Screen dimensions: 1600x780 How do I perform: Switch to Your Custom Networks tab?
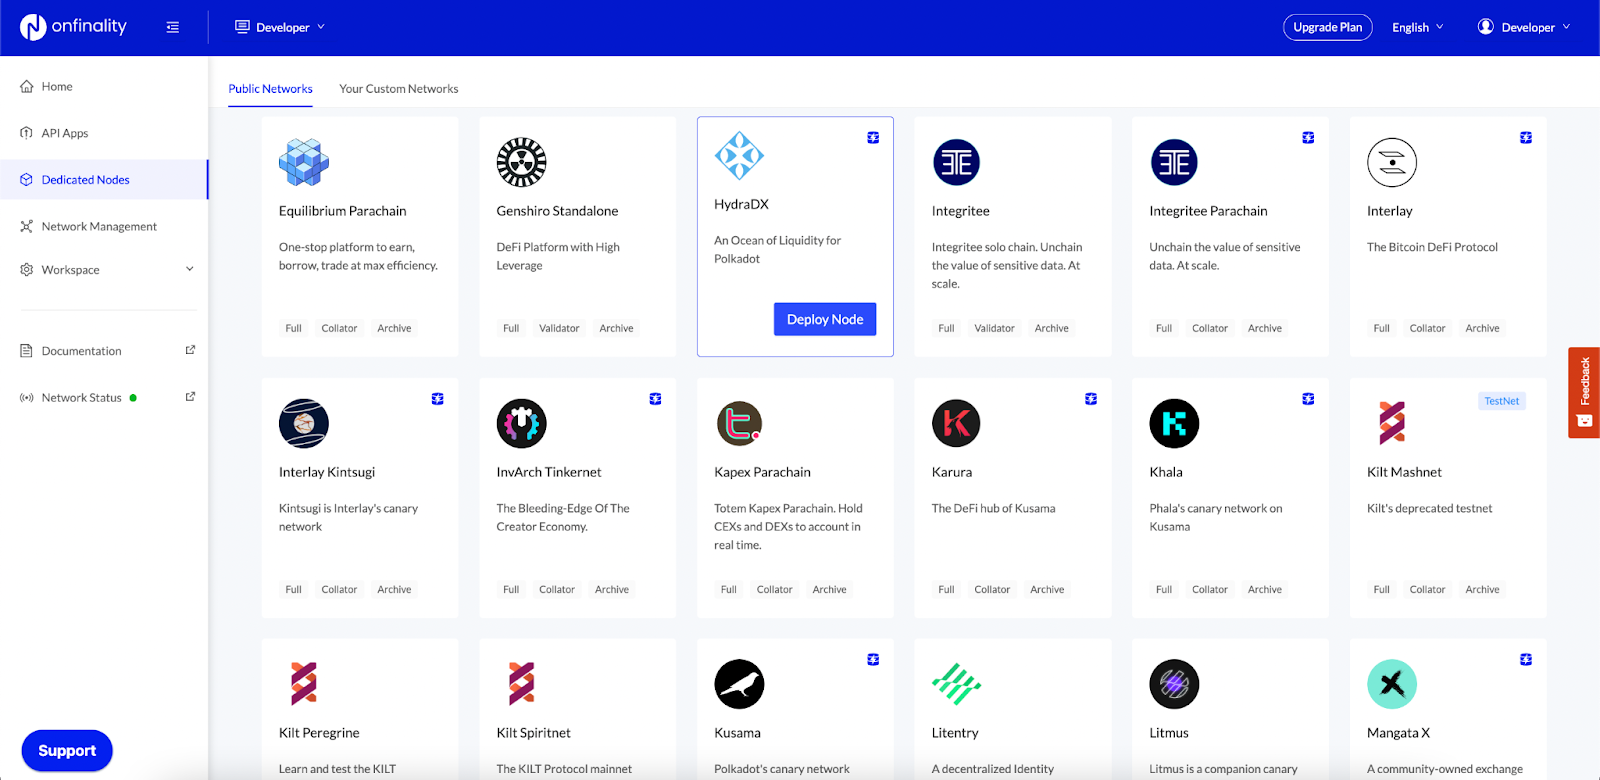click(399, 89)
